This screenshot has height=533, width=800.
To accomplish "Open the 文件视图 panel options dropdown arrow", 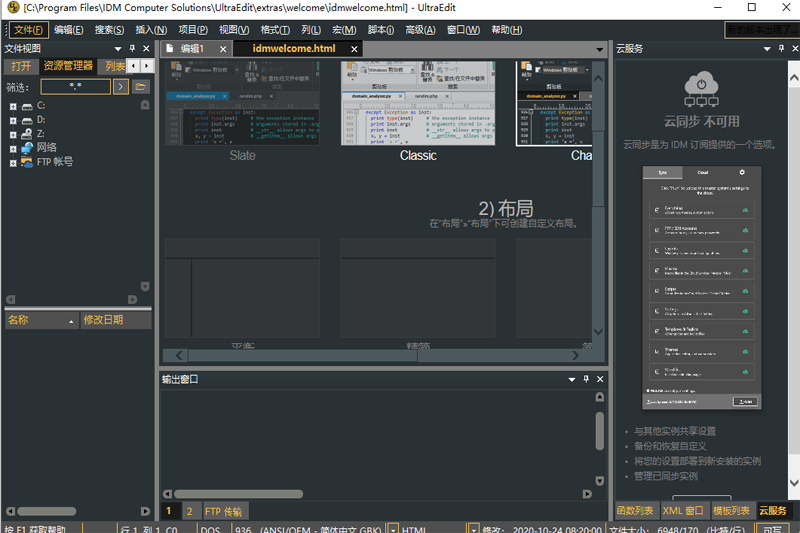I will (x=119, y=48).
